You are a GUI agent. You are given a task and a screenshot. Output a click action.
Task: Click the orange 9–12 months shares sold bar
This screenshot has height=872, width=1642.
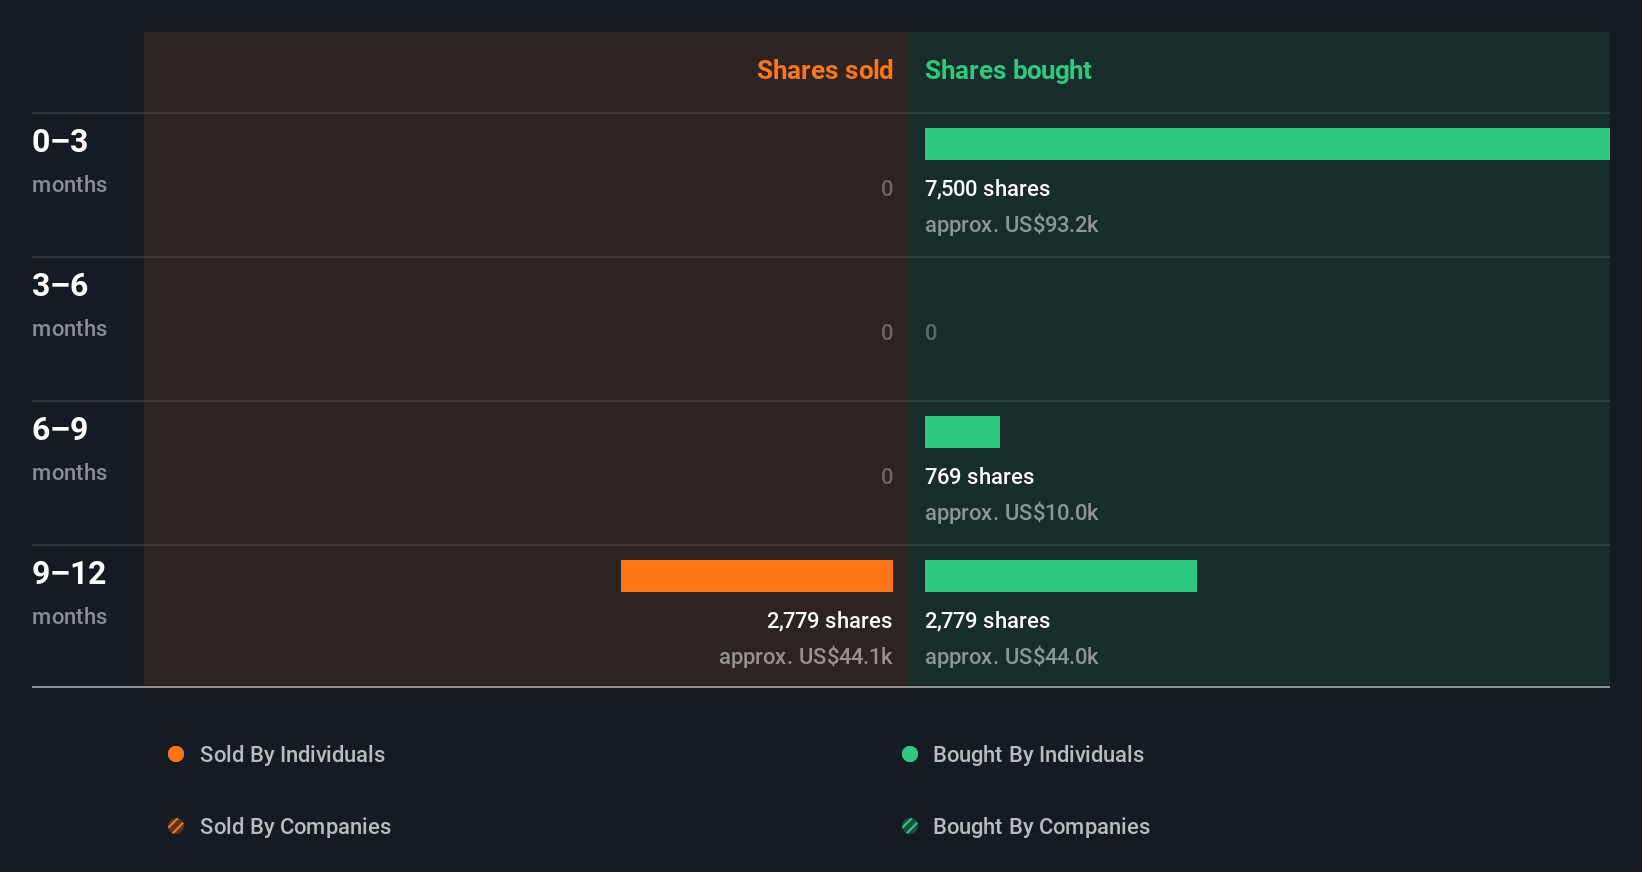(757, 576)
